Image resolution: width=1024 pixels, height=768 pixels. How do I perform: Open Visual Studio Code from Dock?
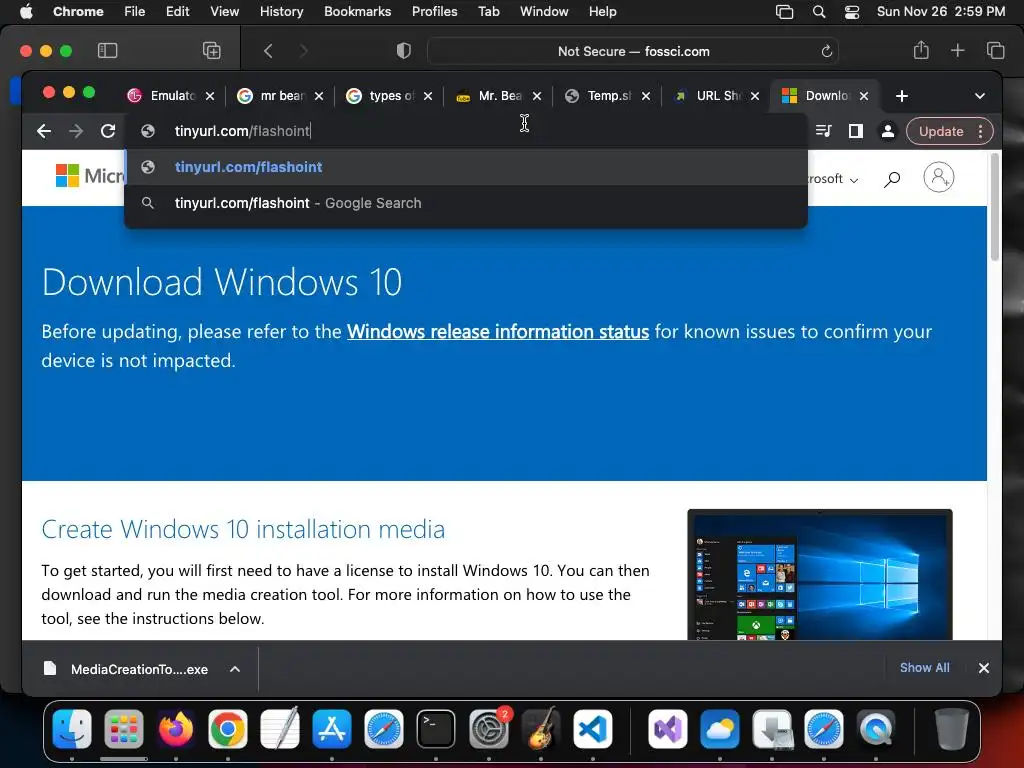click(592, 729)
